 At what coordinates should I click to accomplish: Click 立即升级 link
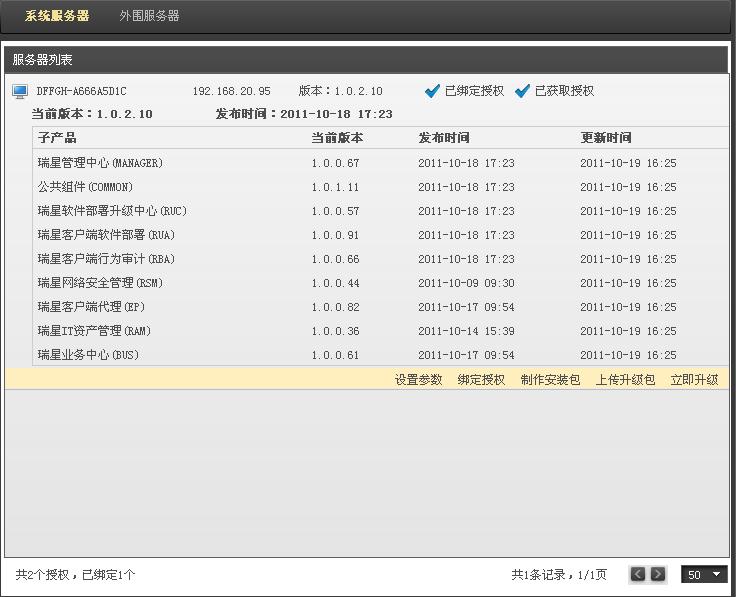point(694,379)
